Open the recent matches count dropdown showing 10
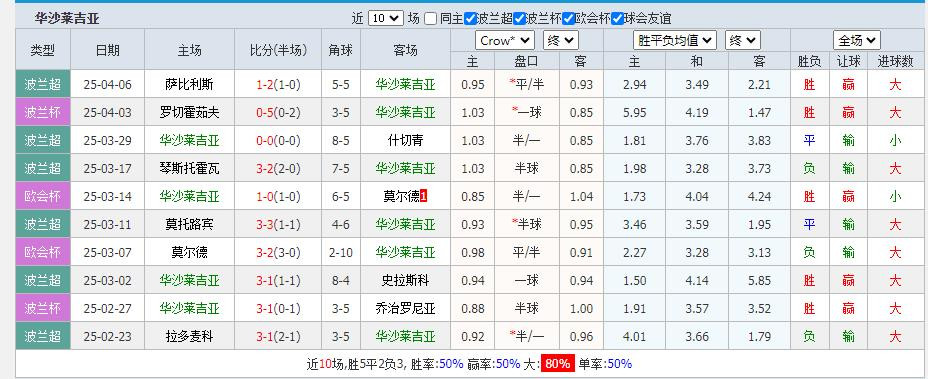Viewport: 928px width, 379px height. click(385, 18)
